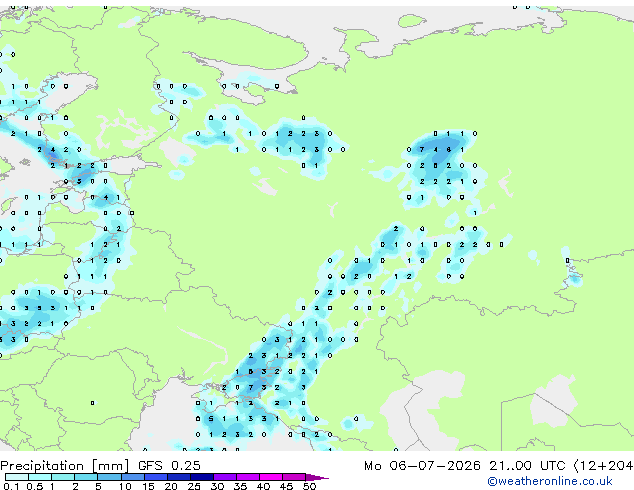Screen dimensions: 634x490
Task: Click the legend label '10'
Action: tap(125, 486)
